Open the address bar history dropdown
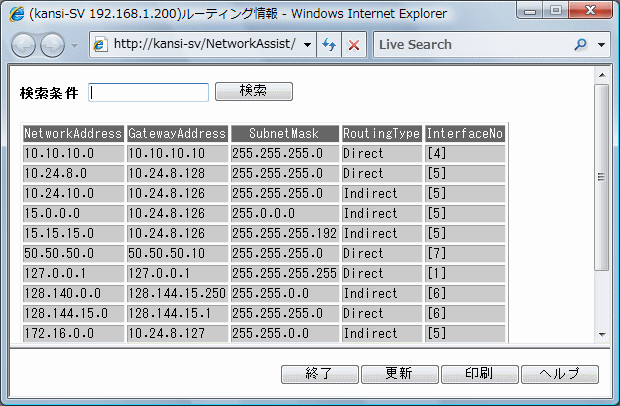This screenshot has height=406, width=620. click(x=306, y=45)
